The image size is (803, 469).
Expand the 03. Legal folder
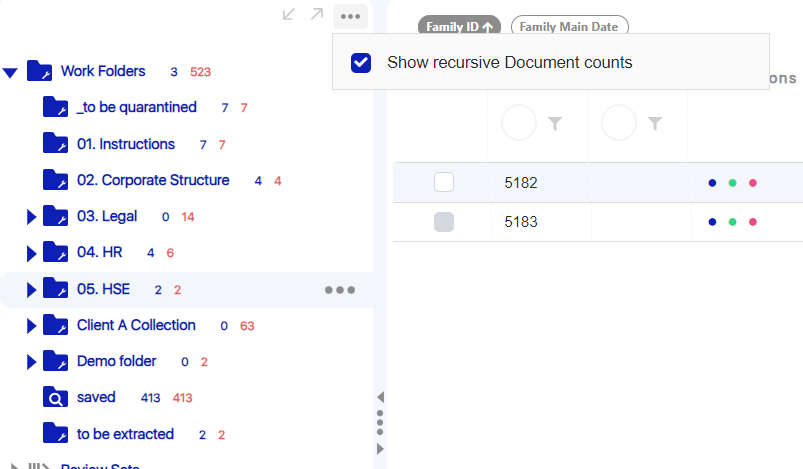31,217
